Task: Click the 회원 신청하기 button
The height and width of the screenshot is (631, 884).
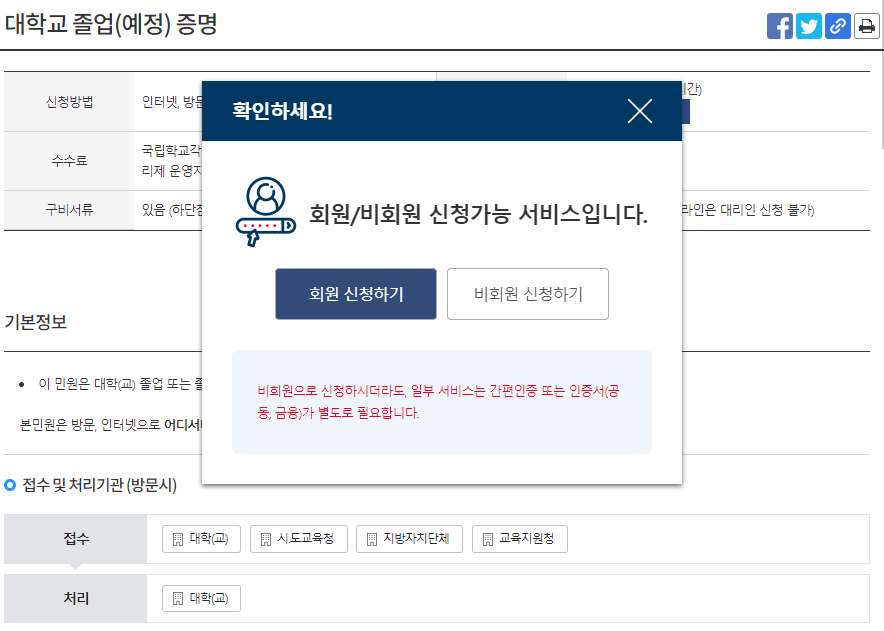Action: (356, 293)
